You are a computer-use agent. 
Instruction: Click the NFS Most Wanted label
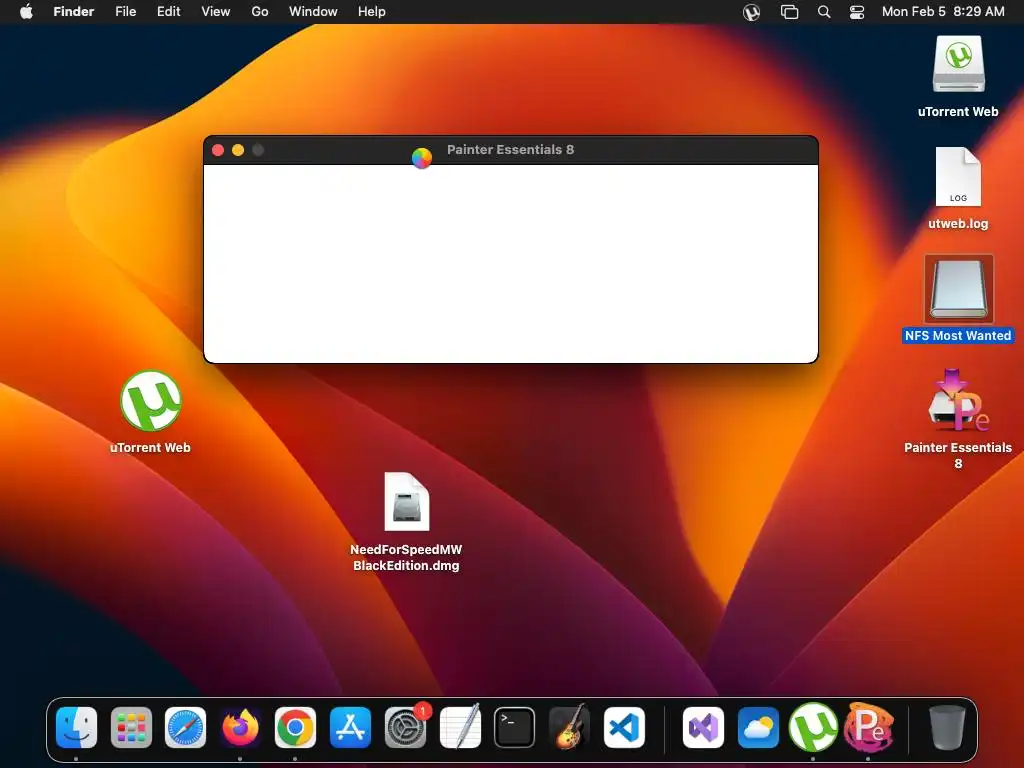click(x=958, y=336)
